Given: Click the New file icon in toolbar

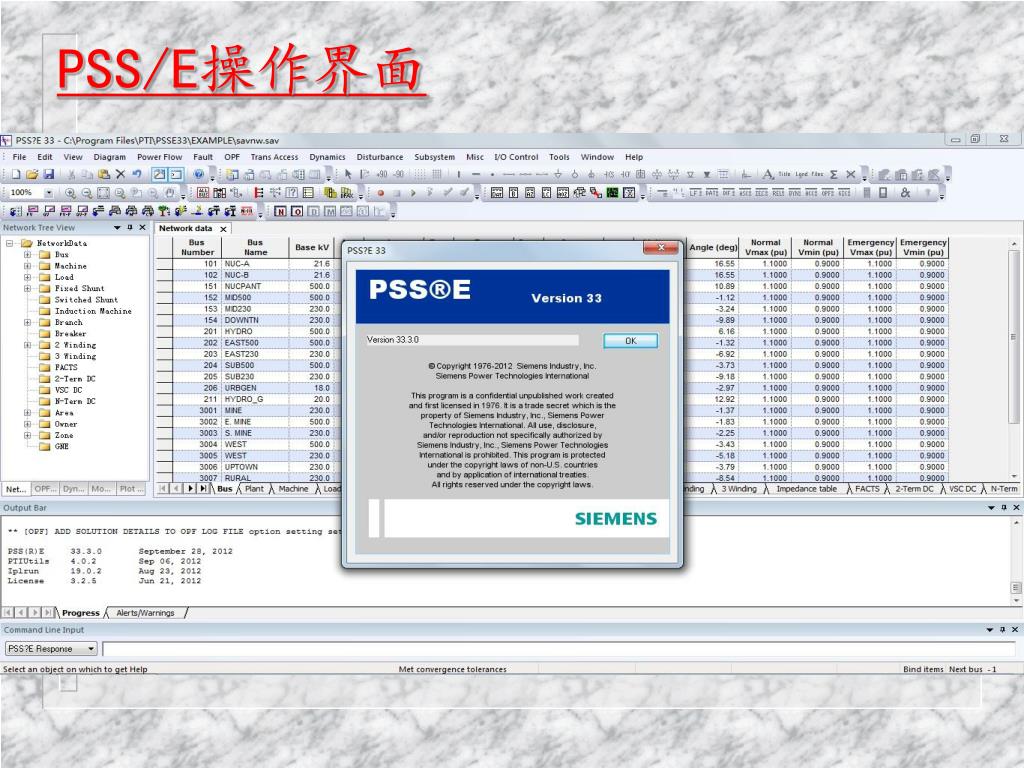Looking at the screenshot, I should pyautogui.click(x=16, y=174).
